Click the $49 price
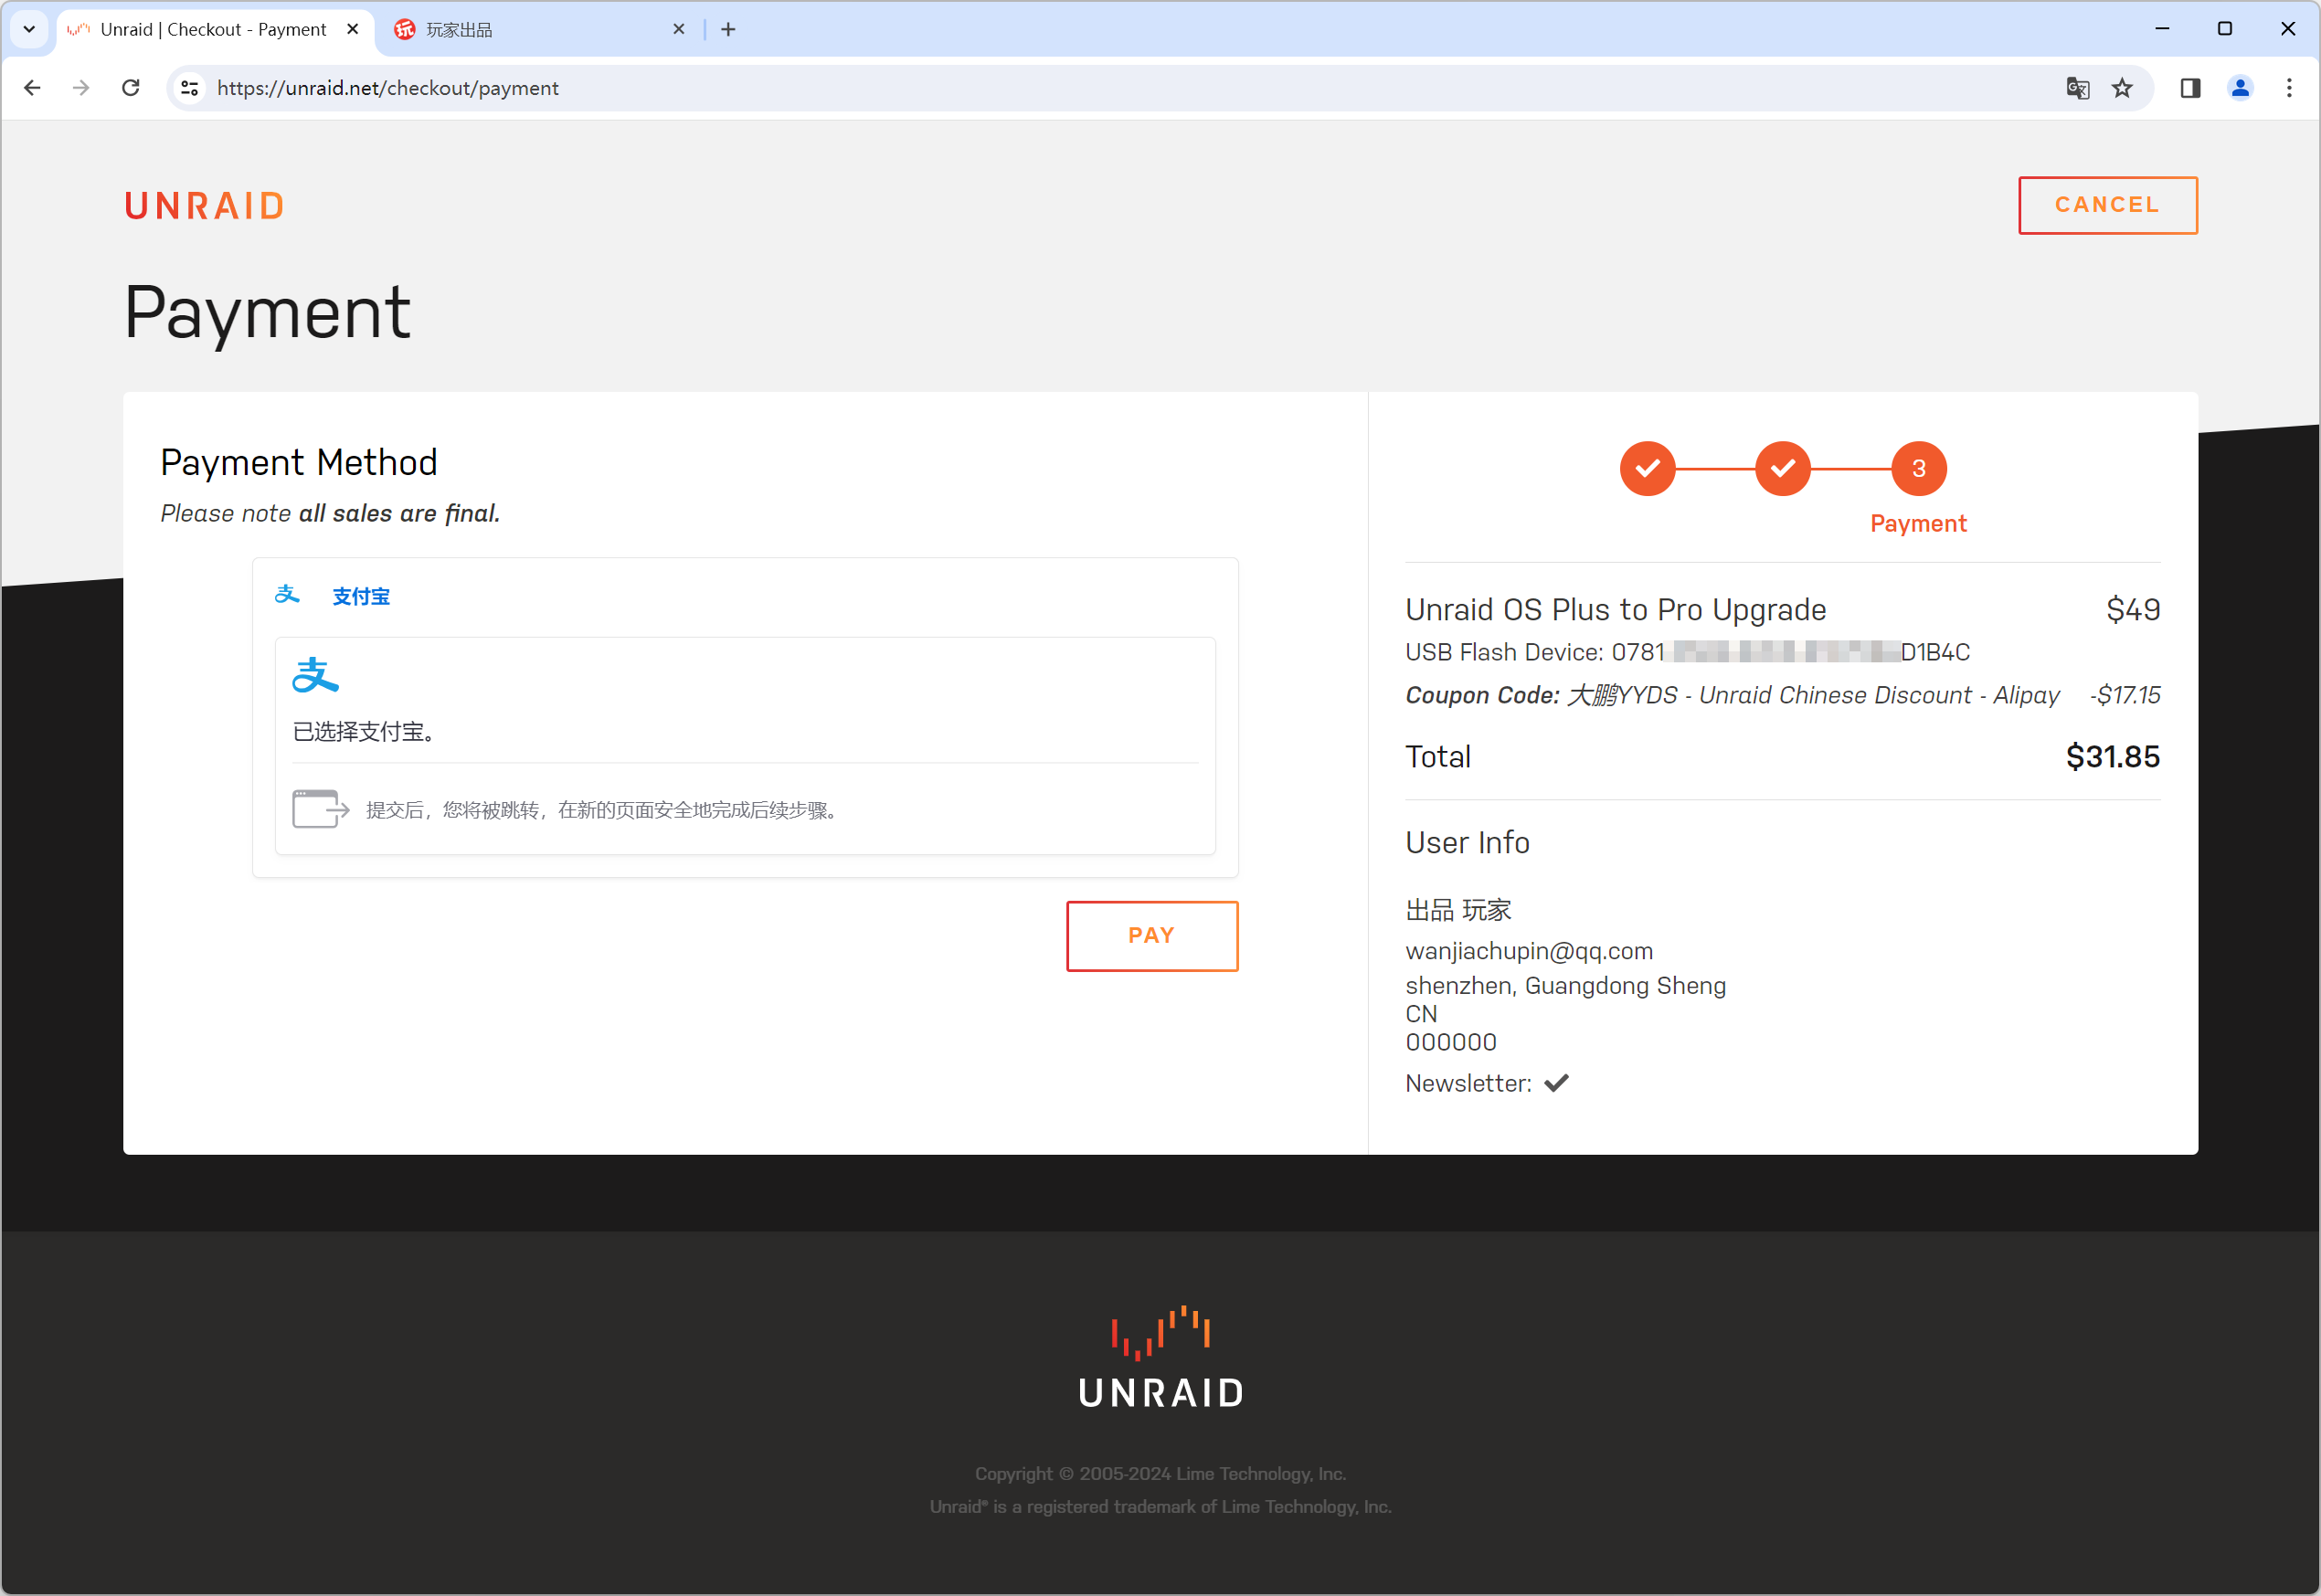 2133,610
